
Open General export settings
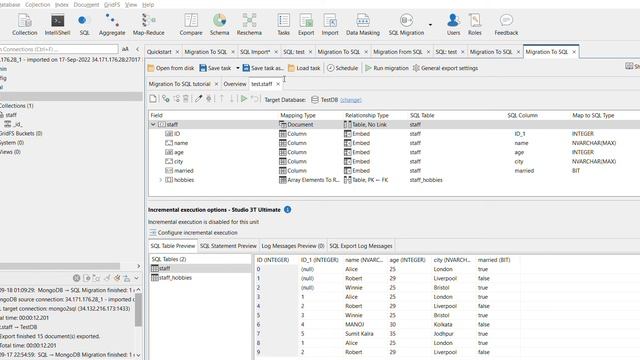coord(445,68)
